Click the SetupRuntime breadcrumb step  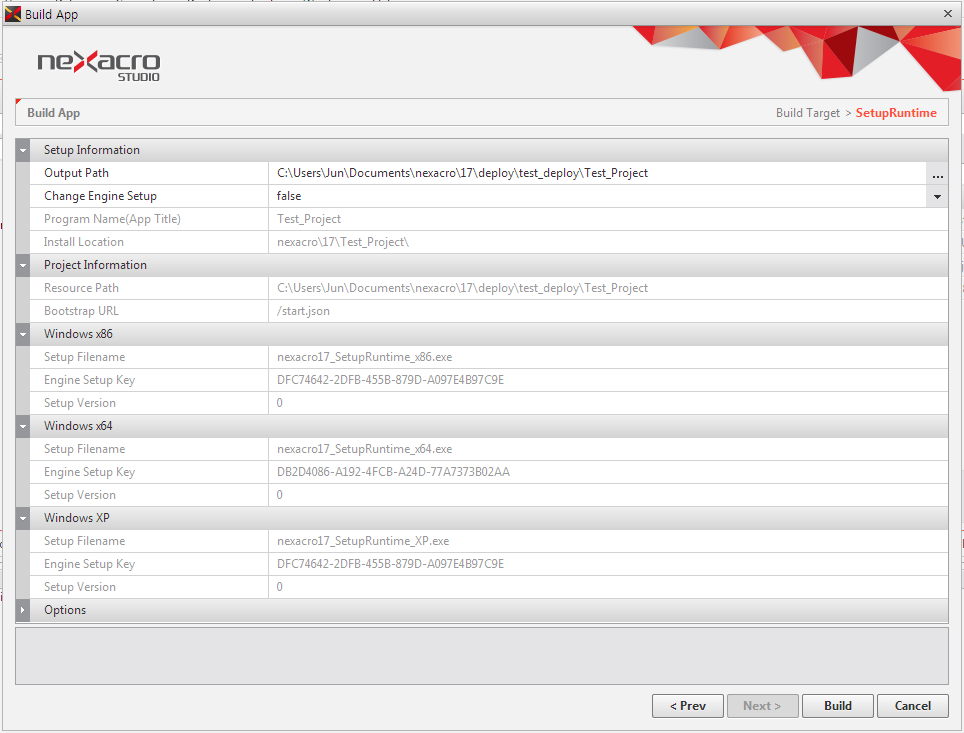pyautogui.click(x=895, y=113)
